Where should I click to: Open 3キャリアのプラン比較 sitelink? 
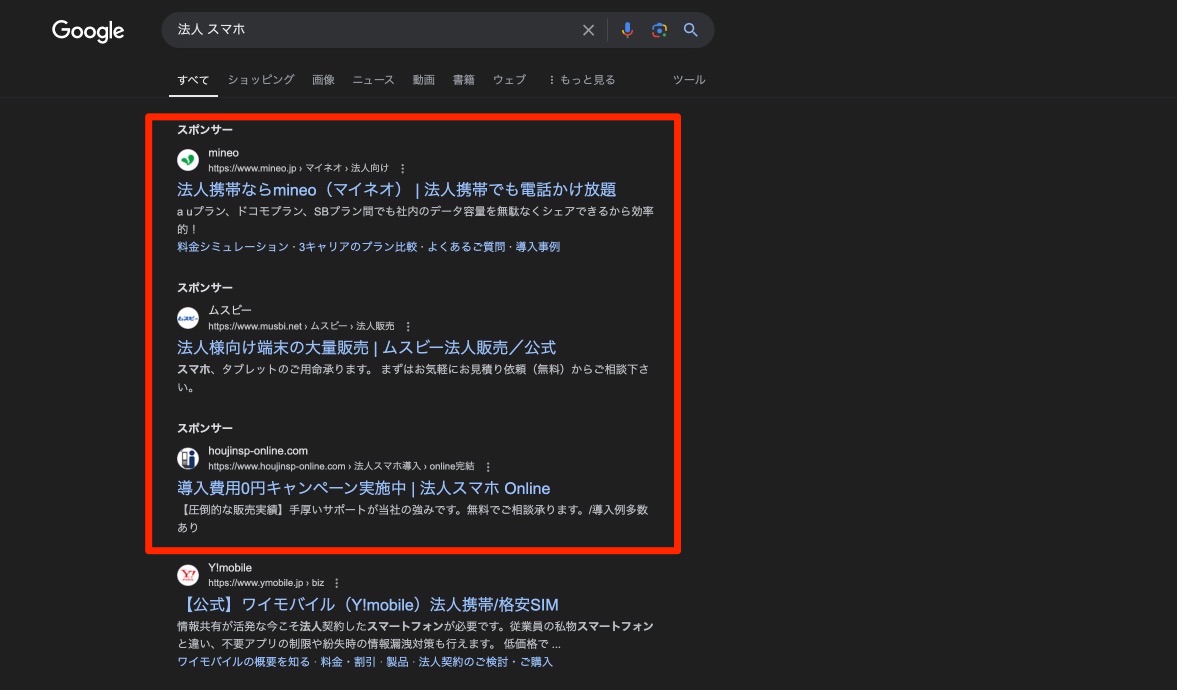click(x=357, y=247)
